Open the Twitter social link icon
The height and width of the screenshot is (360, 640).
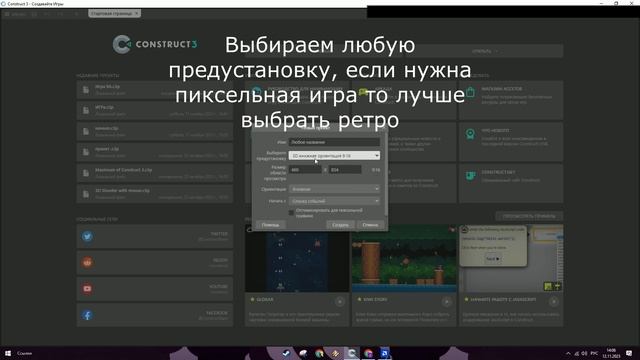tap(87, 236)
